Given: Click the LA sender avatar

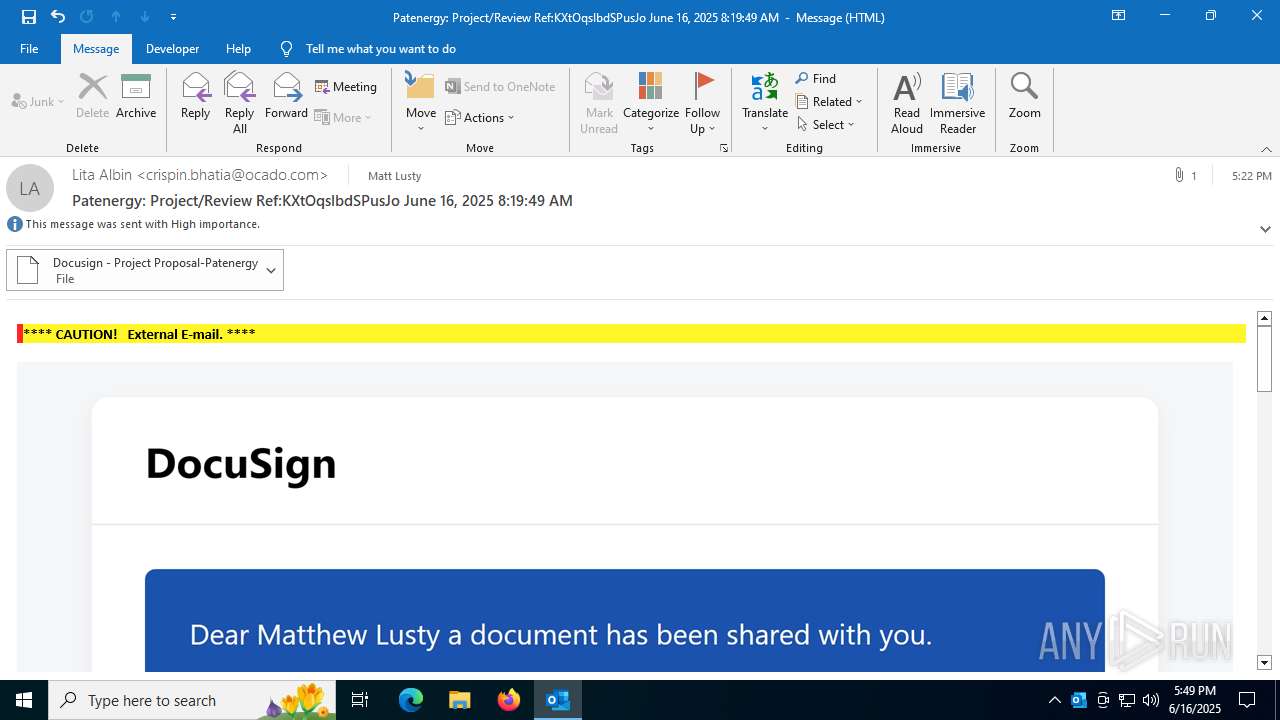Looking at the screenshot, I should pos(30,188).
